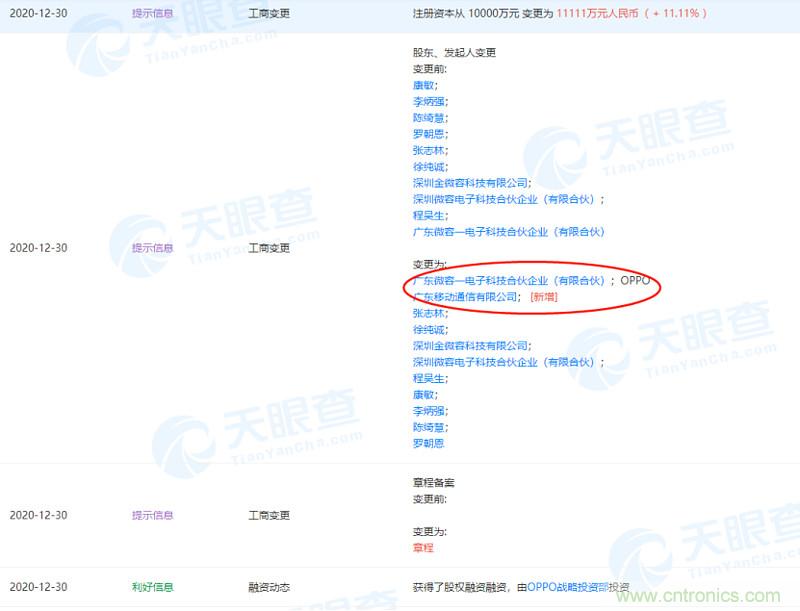Click the 注册资本从 10000万元 text
This screenshot has width=800, height=611.
(x=465, y=13)
